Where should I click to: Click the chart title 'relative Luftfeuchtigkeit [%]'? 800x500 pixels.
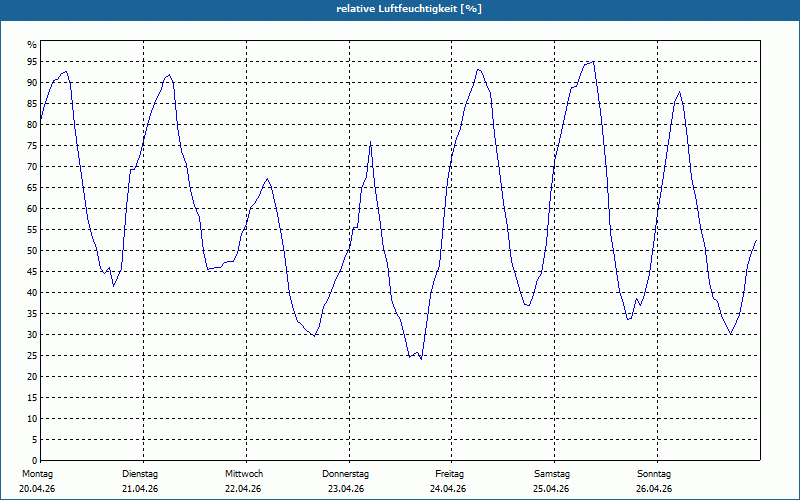click(x=409, y=9)
